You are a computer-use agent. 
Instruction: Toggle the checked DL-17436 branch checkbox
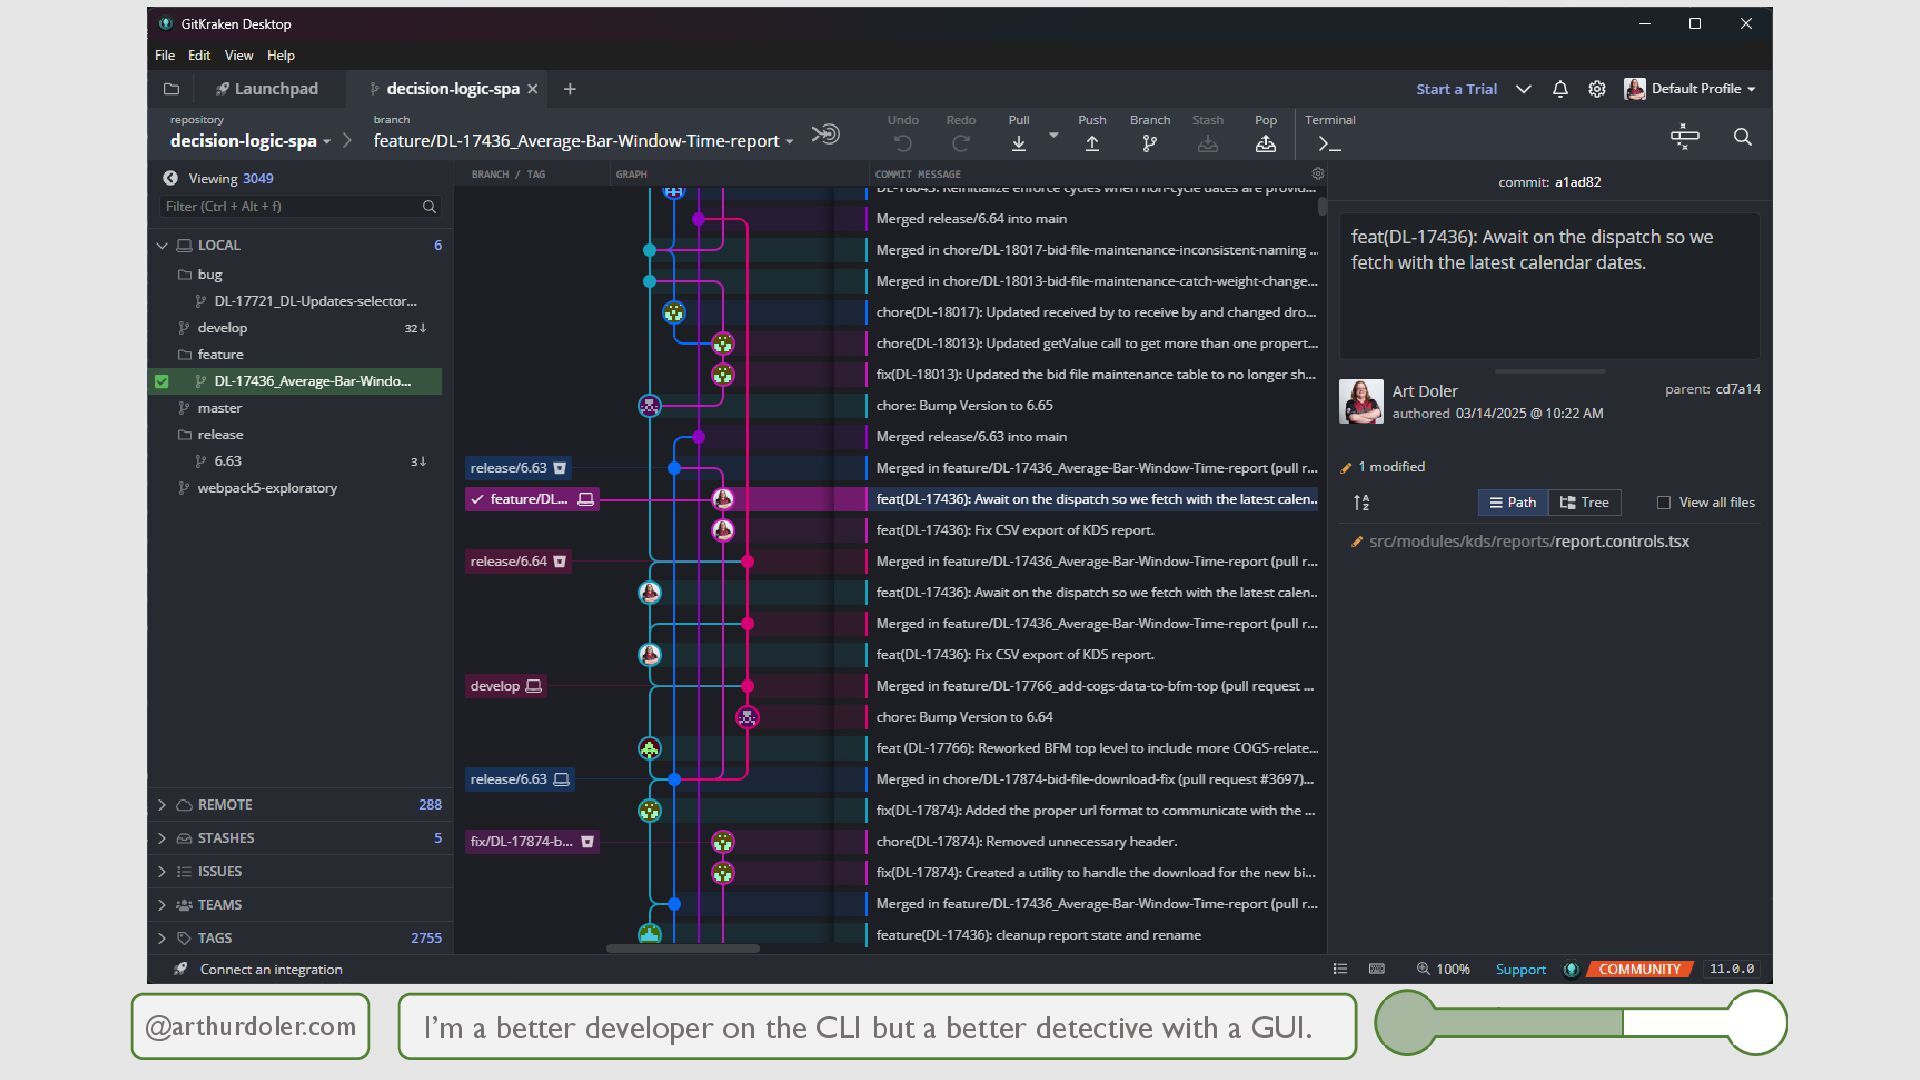pyautogui.click(x=162, y=381)
